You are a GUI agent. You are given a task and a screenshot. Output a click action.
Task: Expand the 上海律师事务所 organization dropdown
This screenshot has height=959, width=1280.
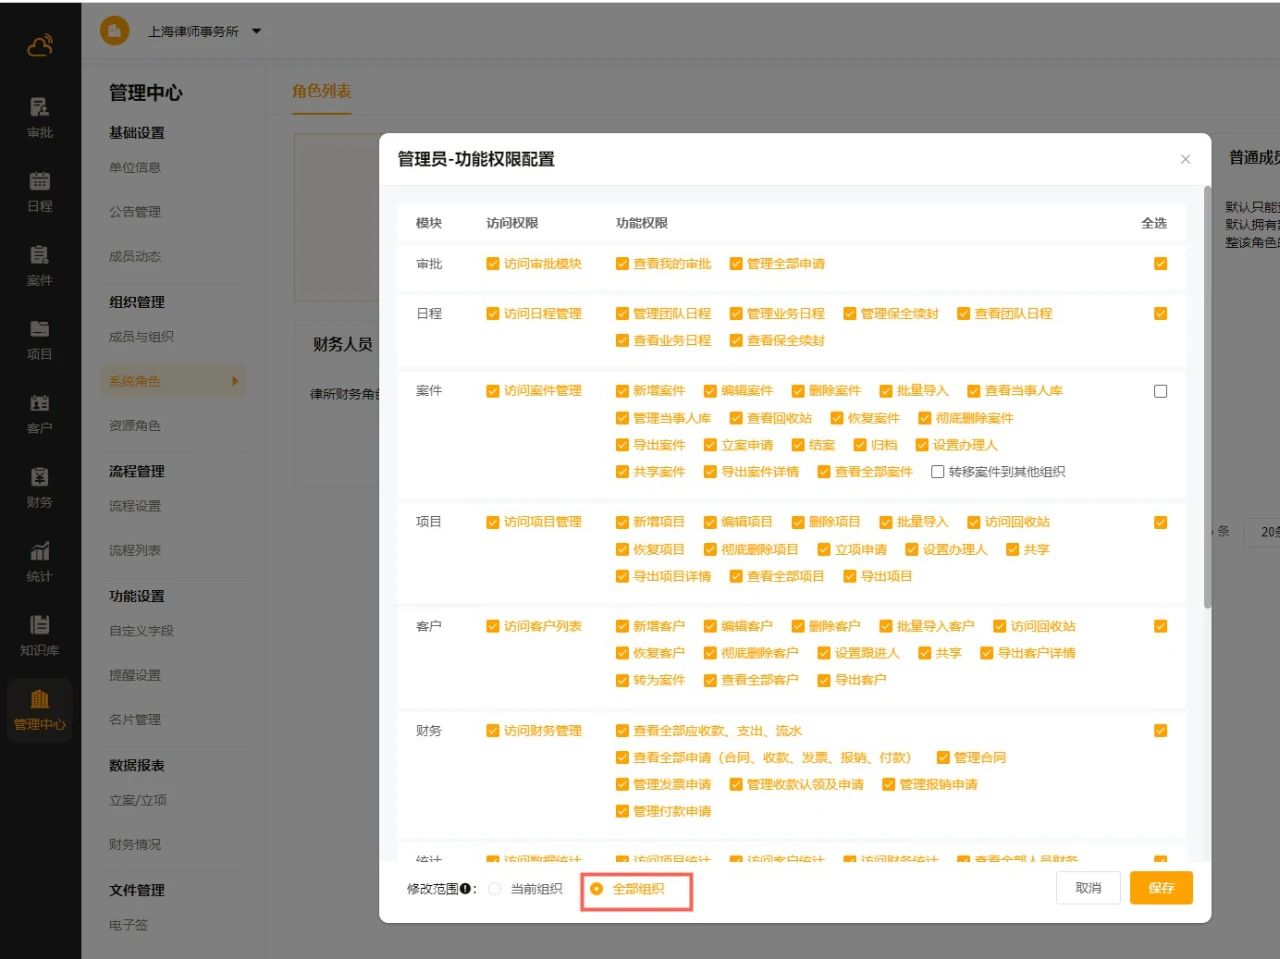pos(256,31)
